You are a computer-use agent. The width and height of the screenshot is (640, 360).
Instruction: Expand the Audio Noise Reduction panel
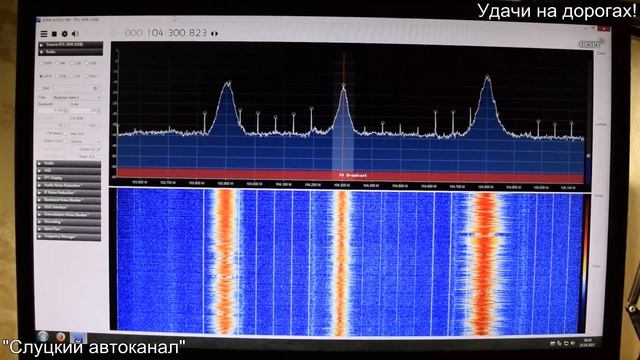(69, 185)
